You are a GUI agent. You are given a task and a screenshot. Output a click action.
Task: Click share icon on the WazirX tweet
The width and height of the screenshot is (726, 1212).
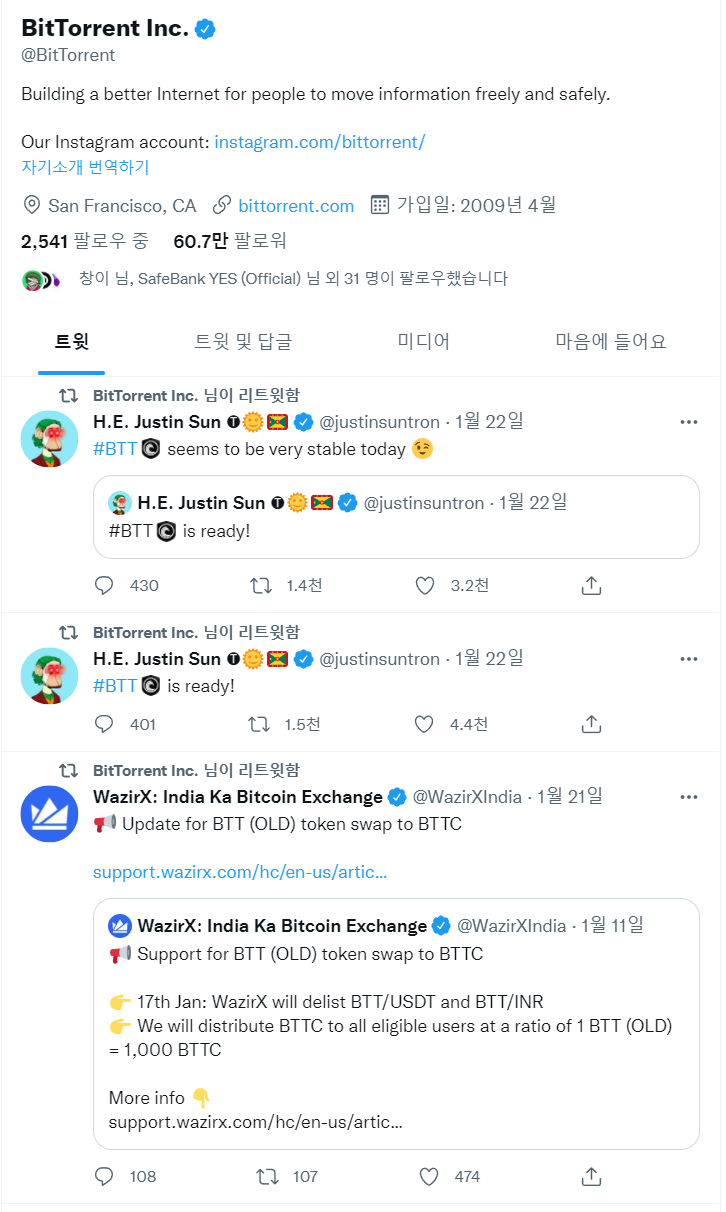point(590,1177)
